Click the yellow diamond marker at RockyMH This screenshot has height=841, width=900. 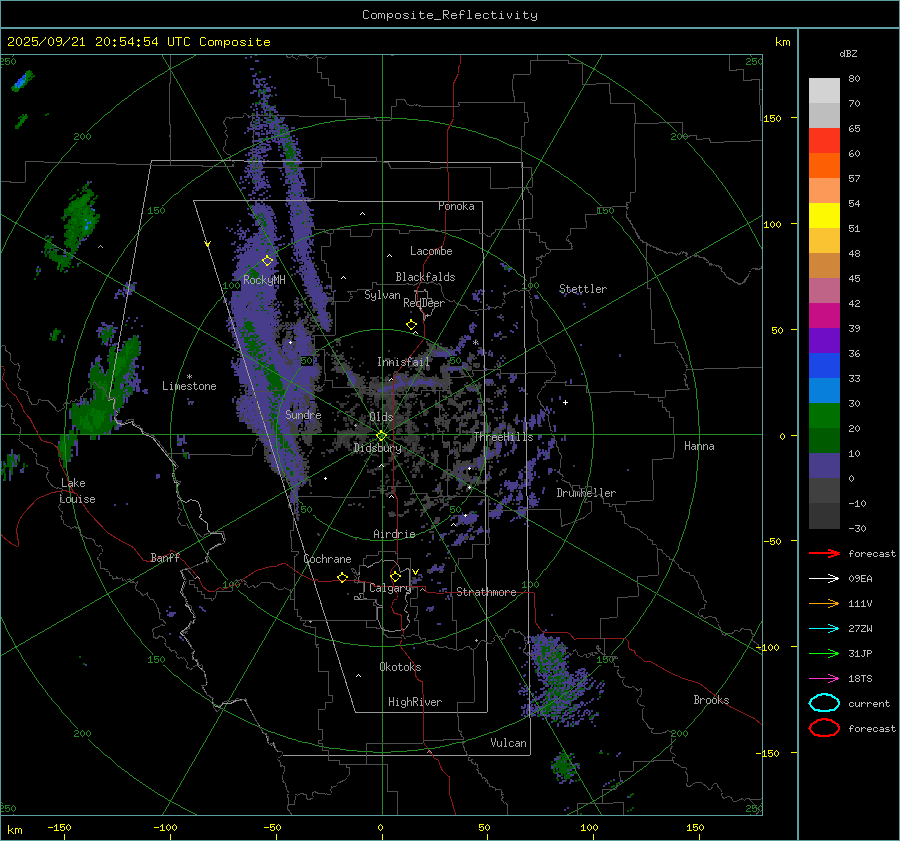coord(267,260)
